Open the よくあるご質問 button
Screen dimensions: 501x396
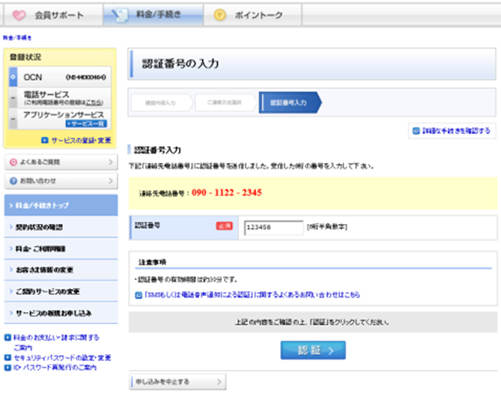tap(61, 162)
